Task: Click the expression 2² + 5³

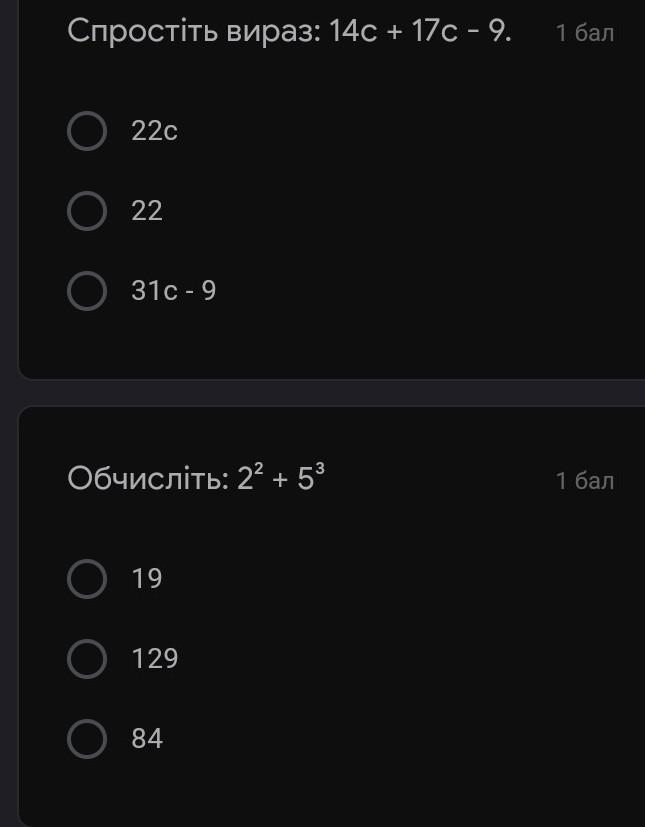Action: click(x=281, y=478)
